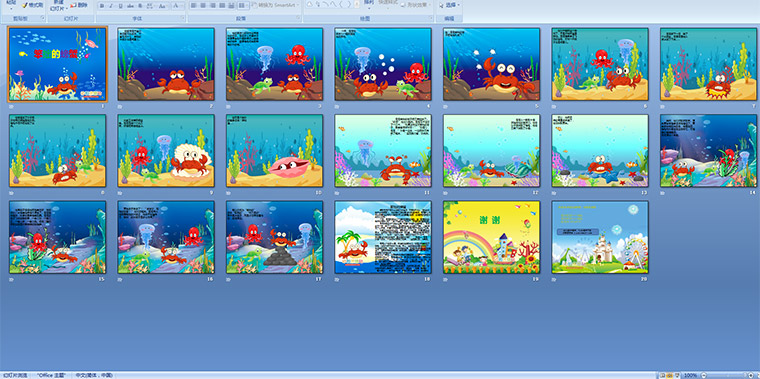Apply italic formatting from the font group
The width and height of the screenshot is (760, 379).
tap(111, 6)
